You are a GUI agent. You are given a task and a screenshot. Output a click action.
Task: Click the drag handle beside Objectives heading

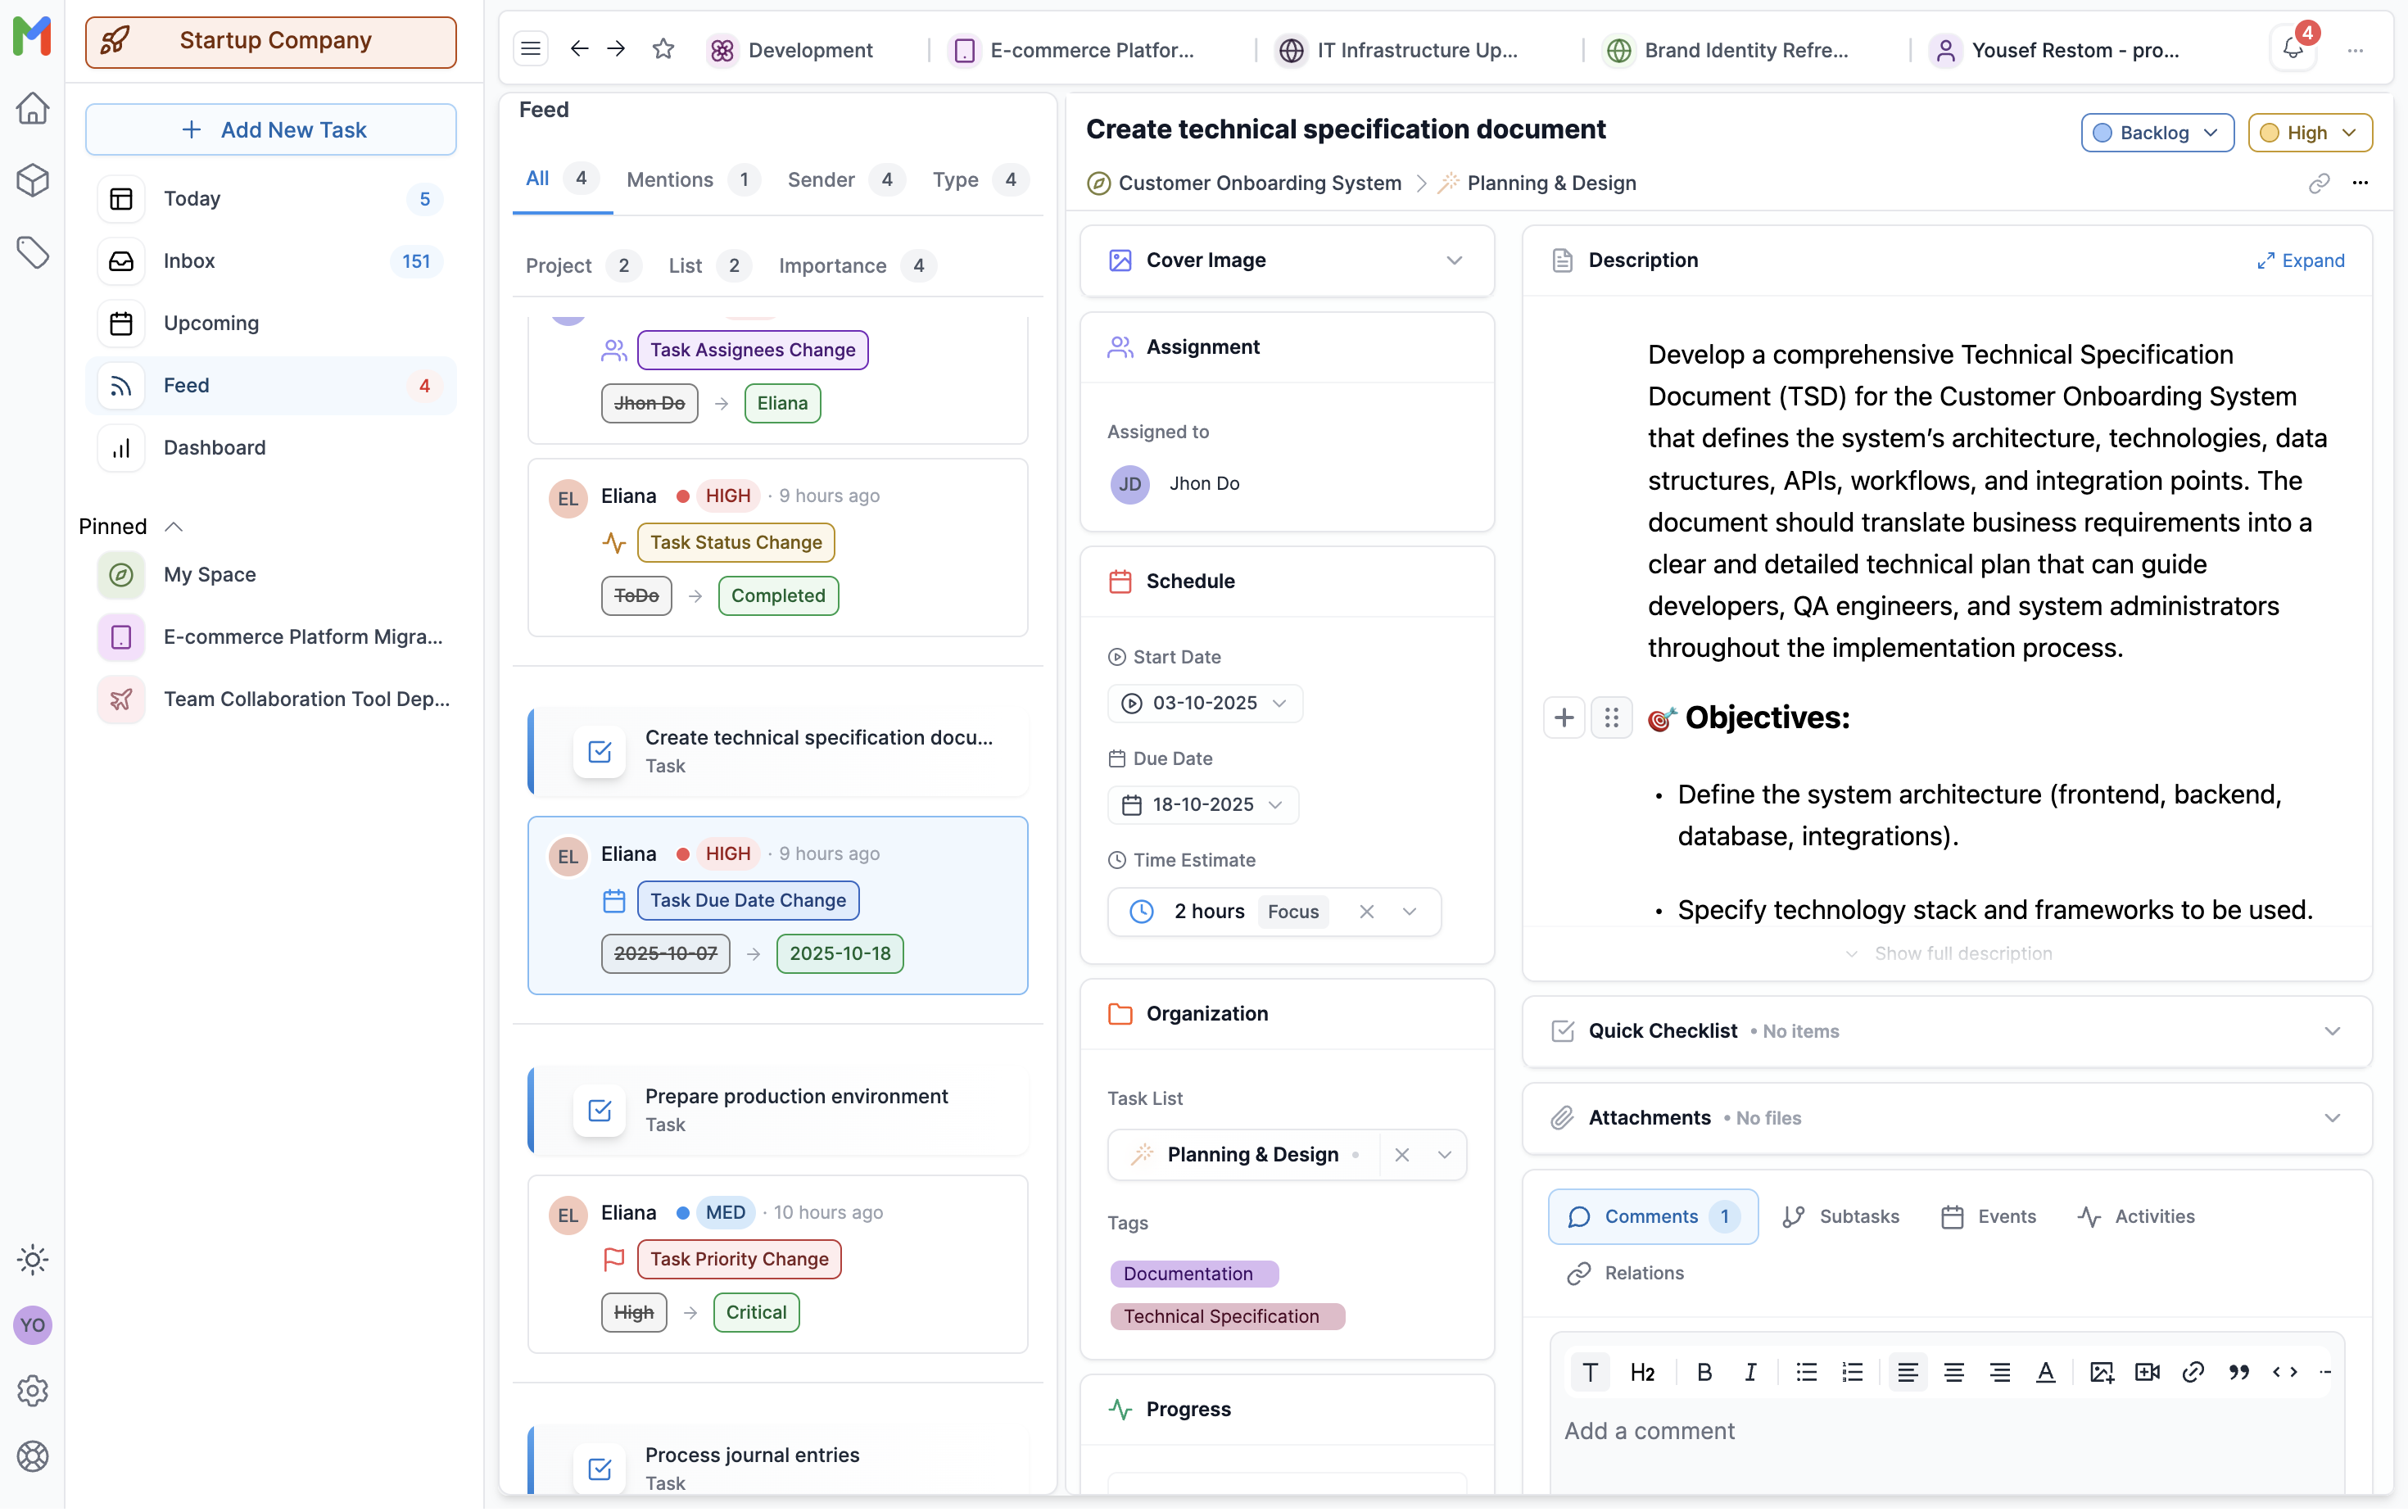click(x=1611, y=718)
